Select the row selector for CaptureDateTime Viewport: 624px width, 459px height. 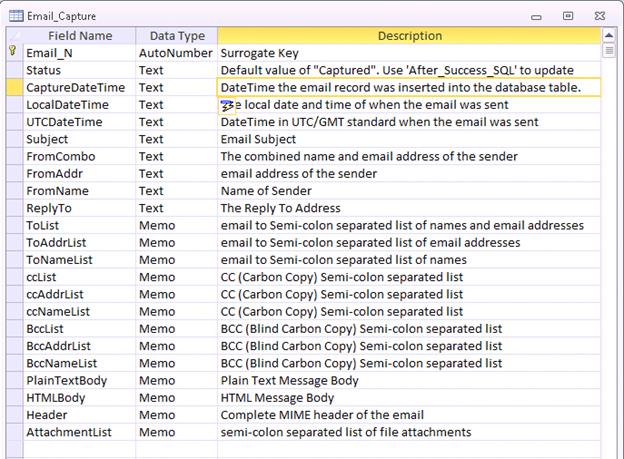point(11,88)
